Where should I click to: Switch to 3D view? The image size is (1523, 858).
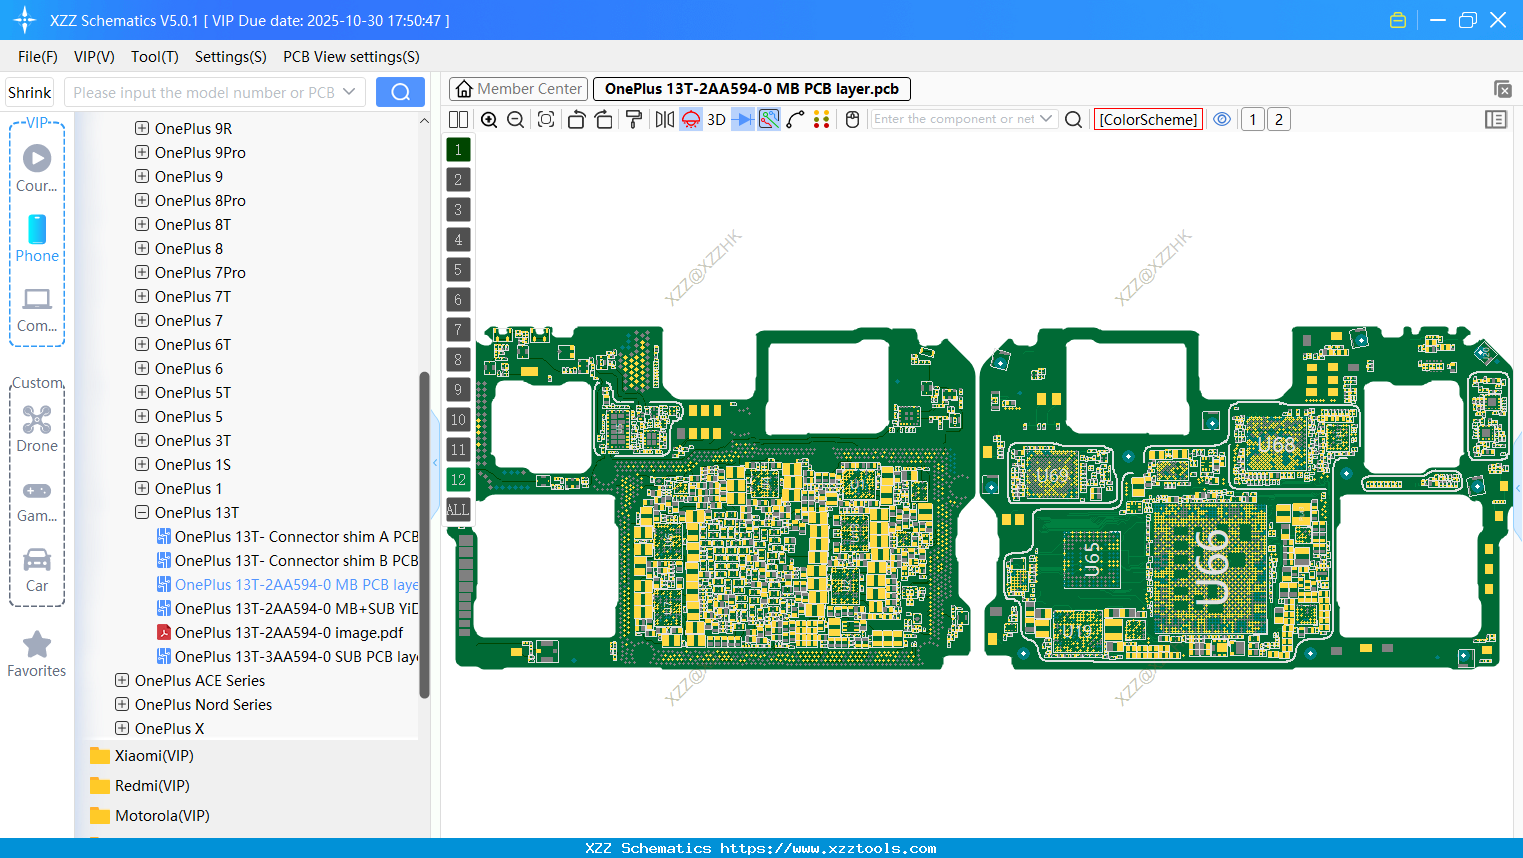tap(716, 120)
